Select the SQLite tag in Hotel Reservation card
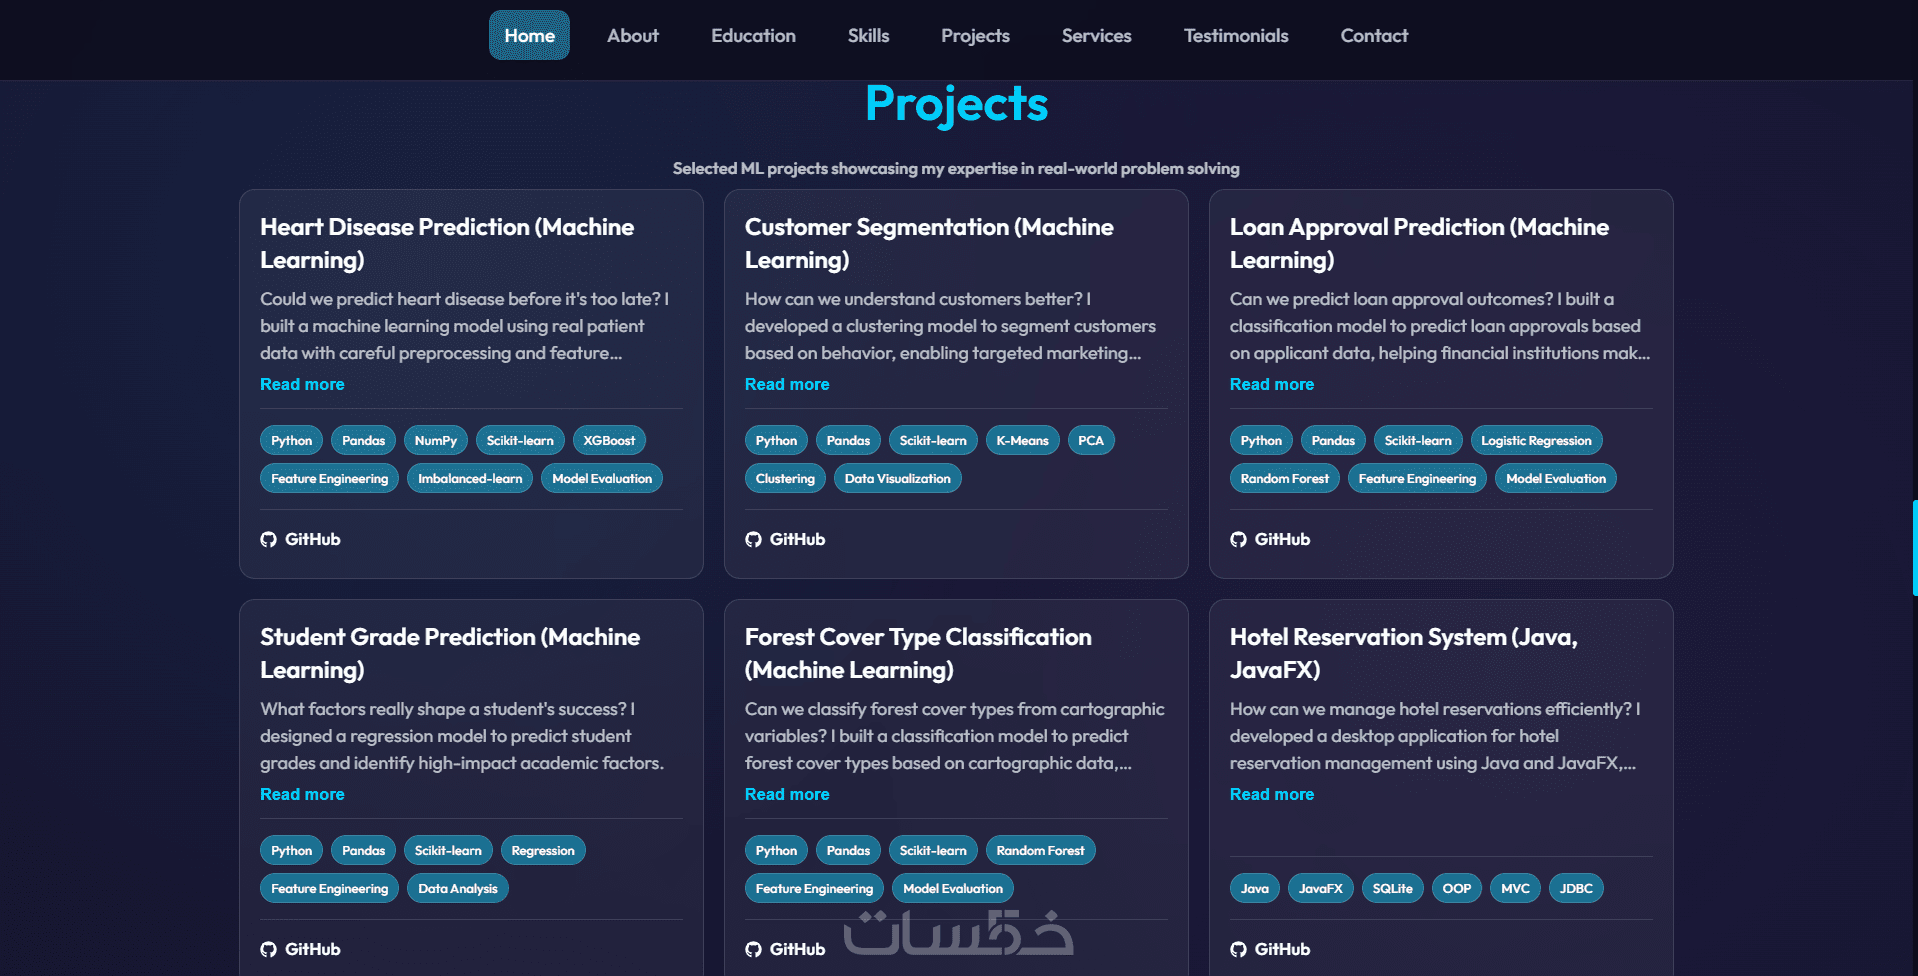Screen dimensions: 1918x976 coord(1392,888)
